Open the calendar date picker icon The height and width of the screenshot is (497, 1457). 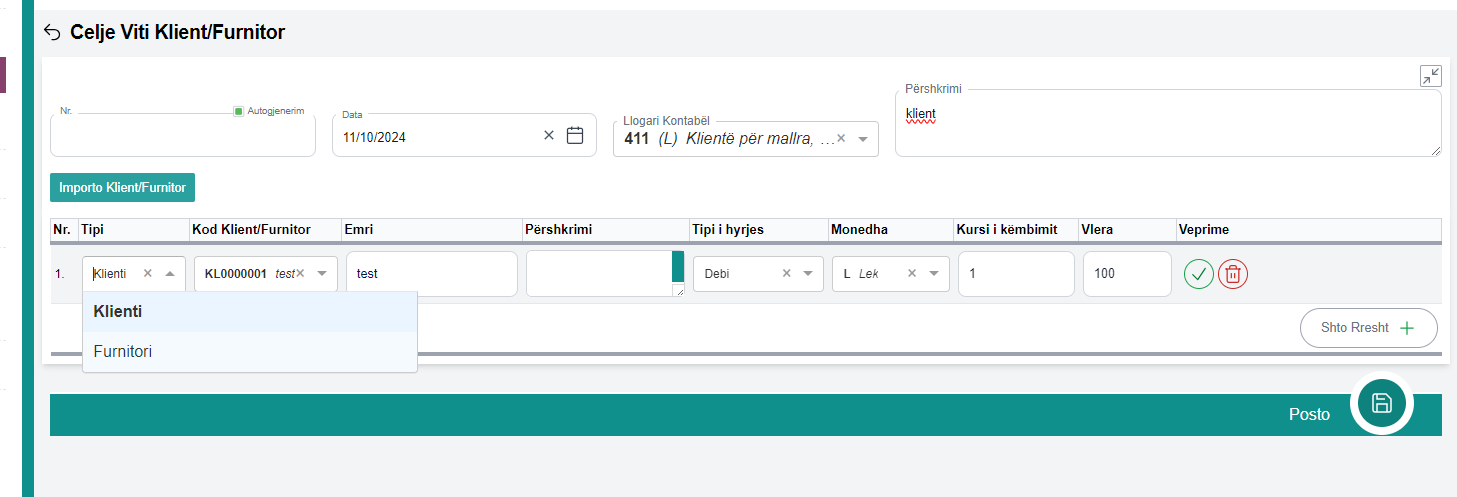575,136
